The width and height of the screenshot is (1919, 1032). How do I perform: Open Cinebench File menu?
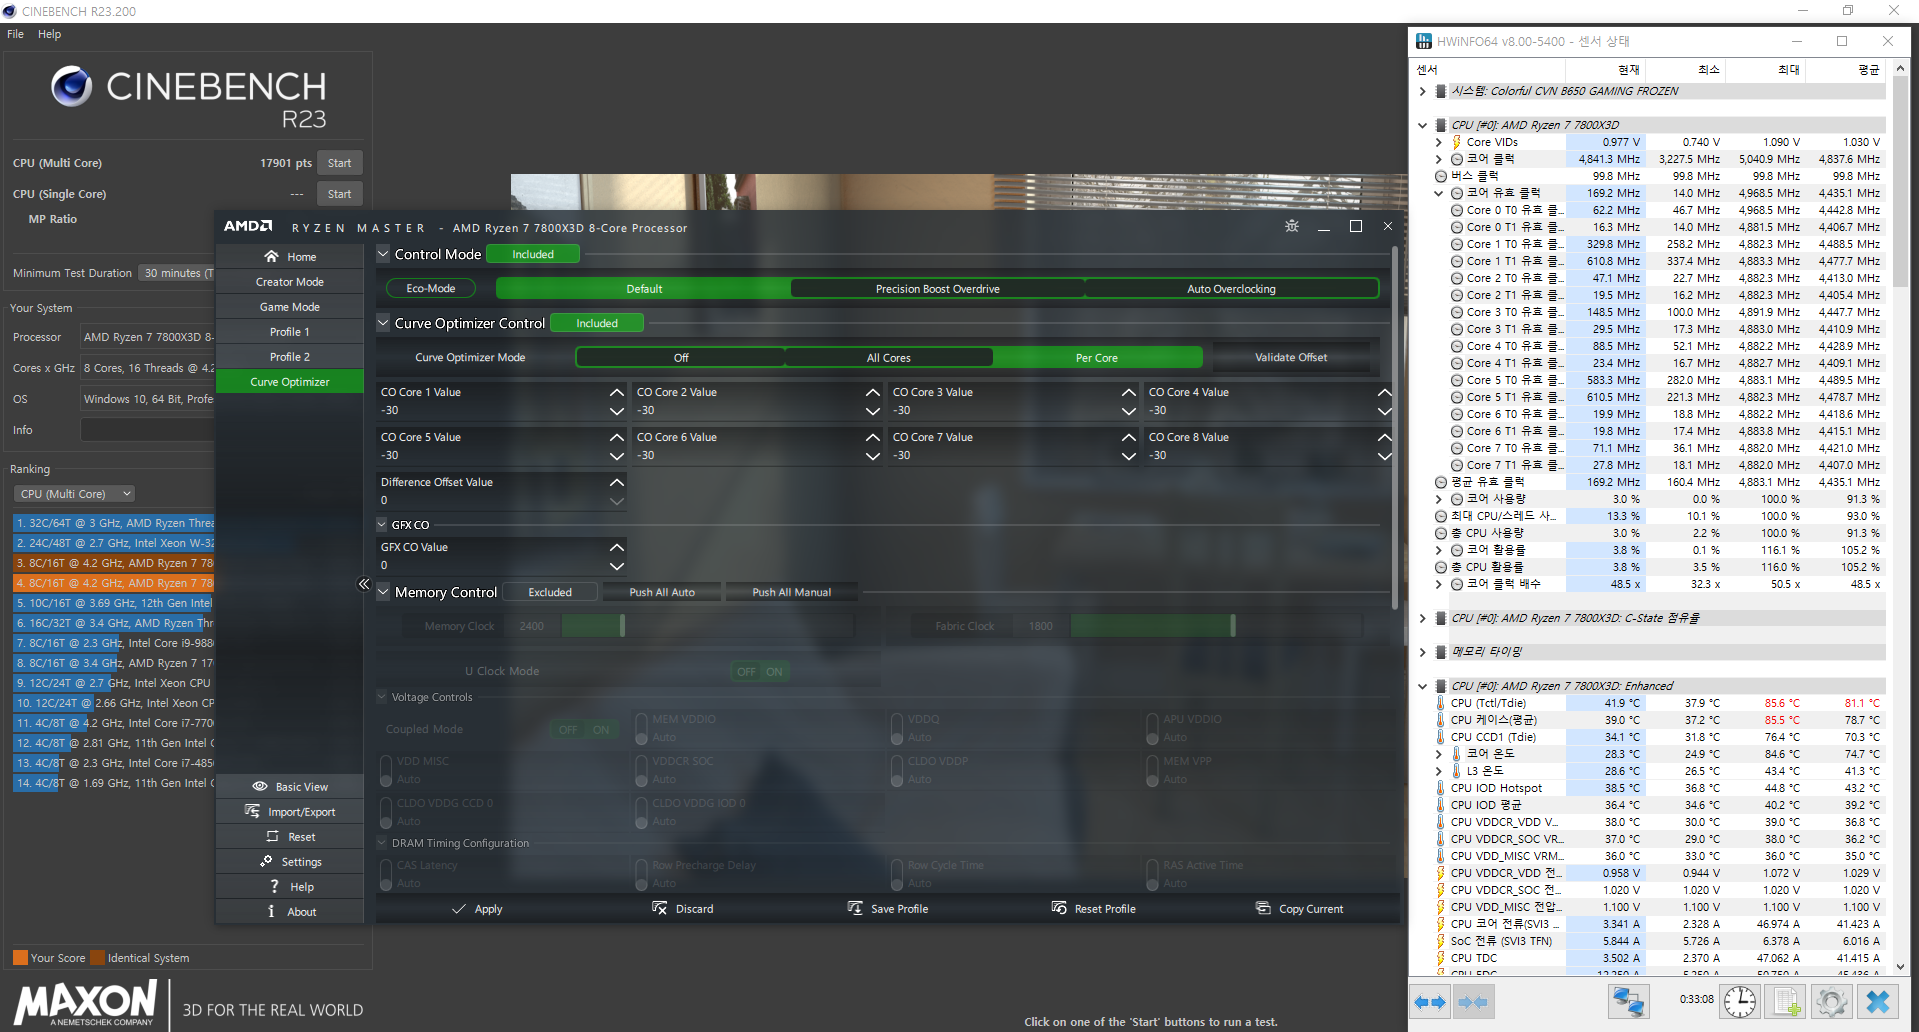15,34
